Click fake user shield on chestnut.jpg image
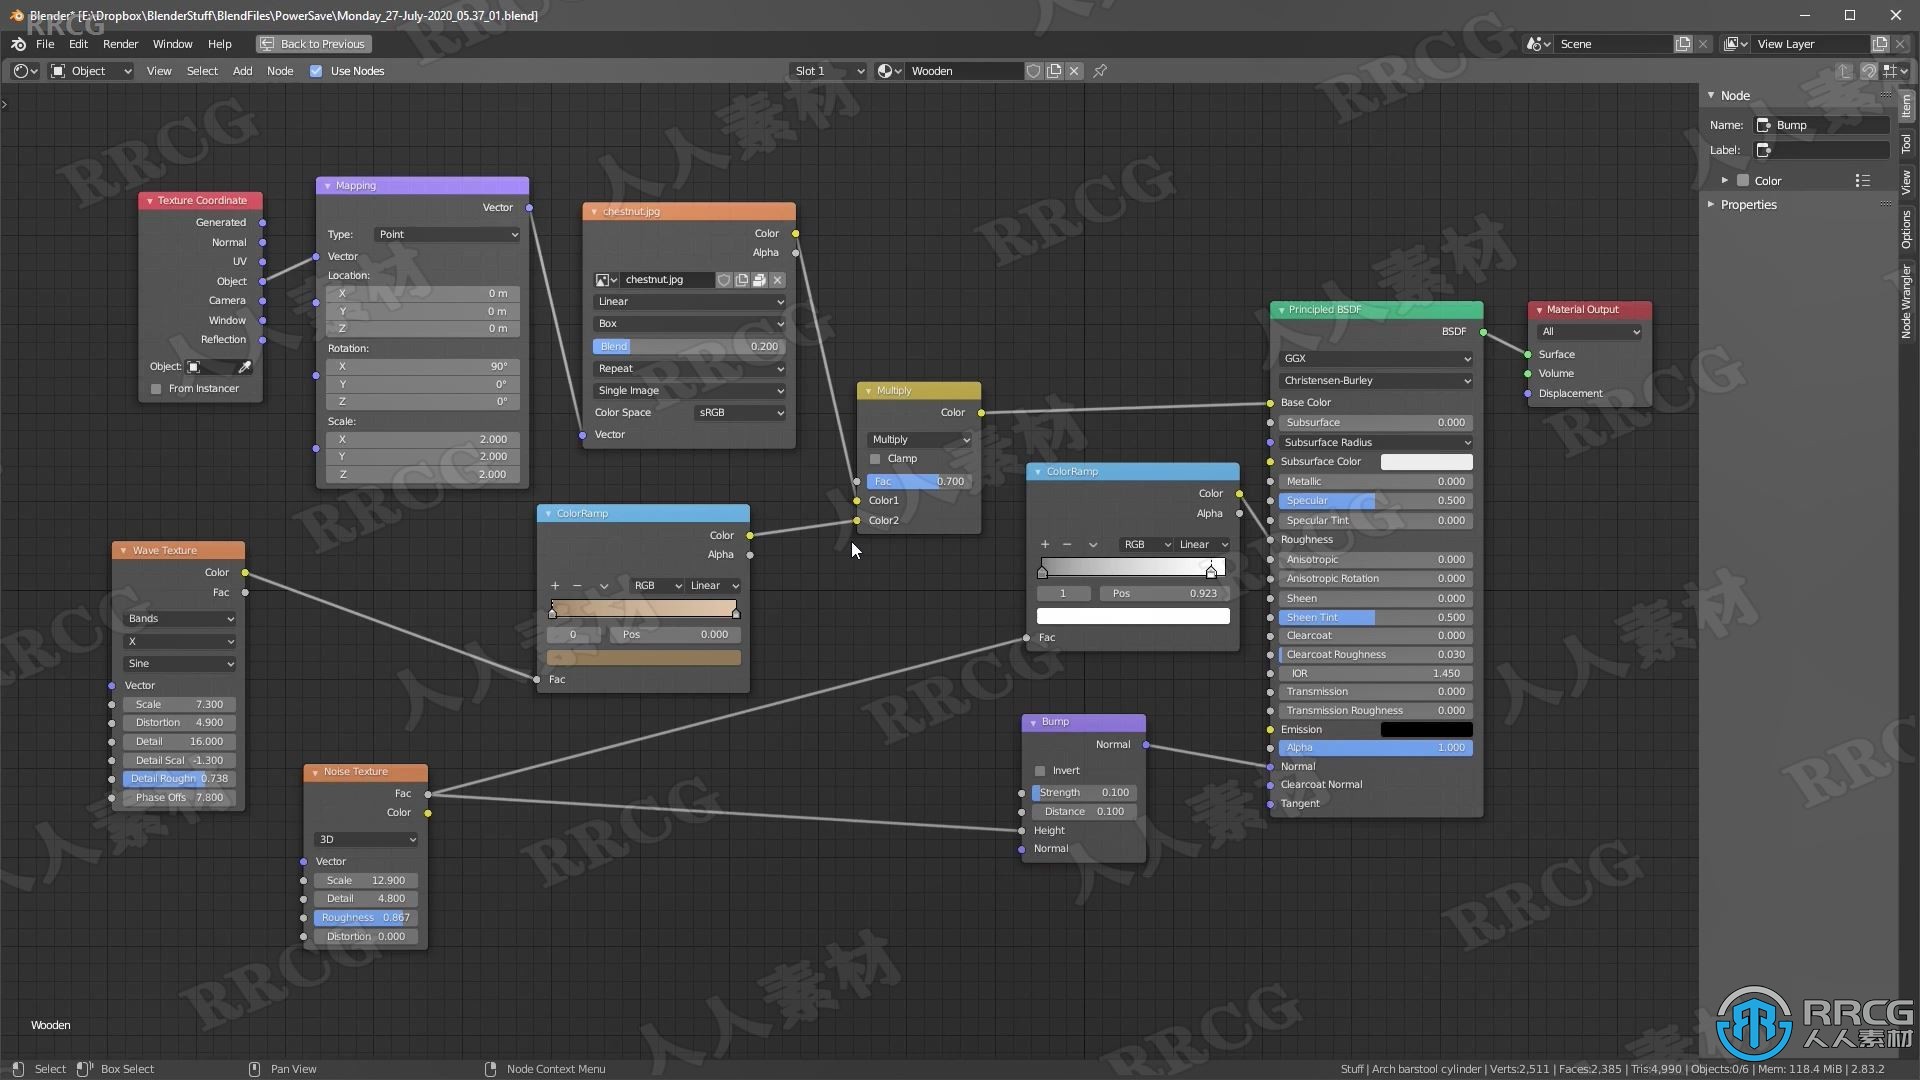The width and height of the screenshot is (1920, 1080). pyautogui.click(x=724, y=280)
